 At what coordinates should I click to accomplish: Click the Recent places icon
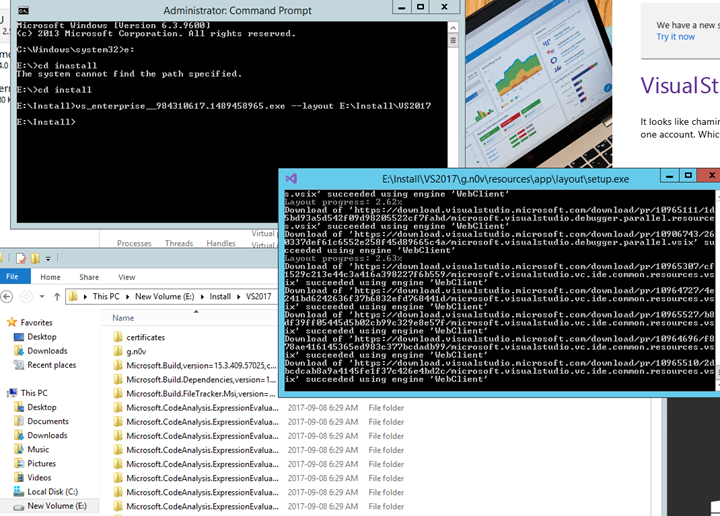tap(19, 365)
